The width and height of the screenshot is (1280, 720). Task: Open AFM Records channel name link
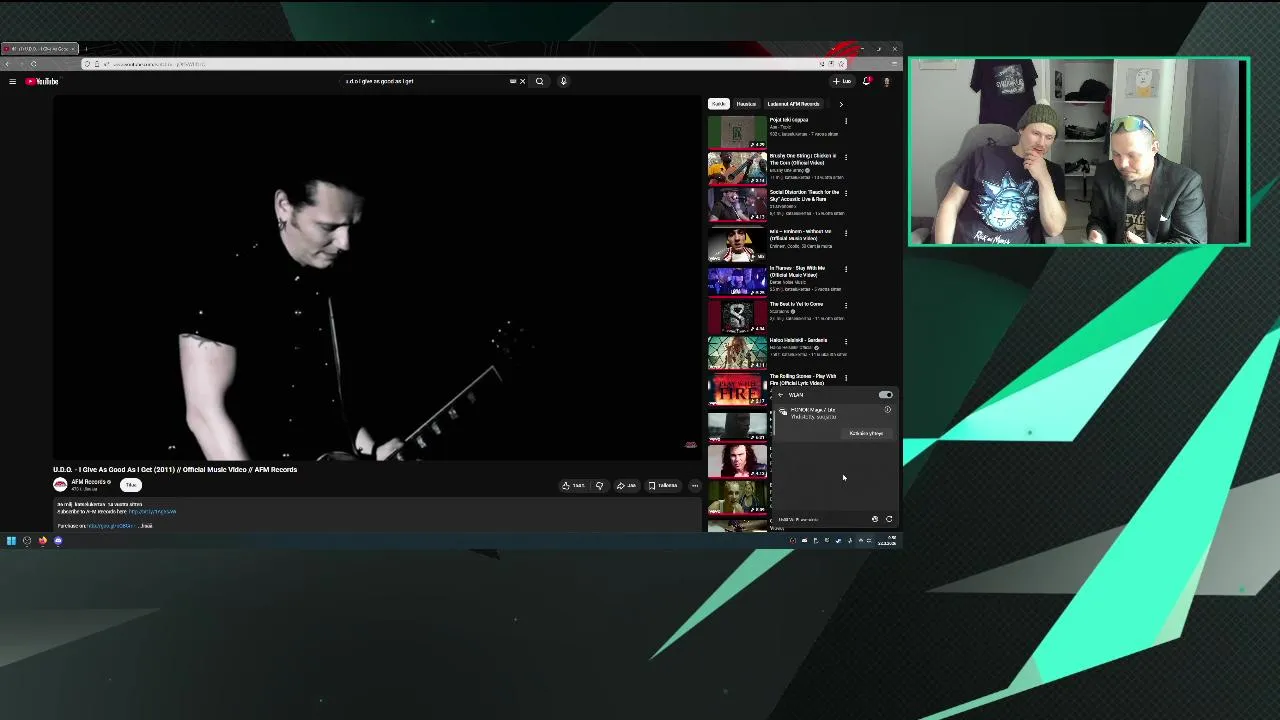pos(89,482)
